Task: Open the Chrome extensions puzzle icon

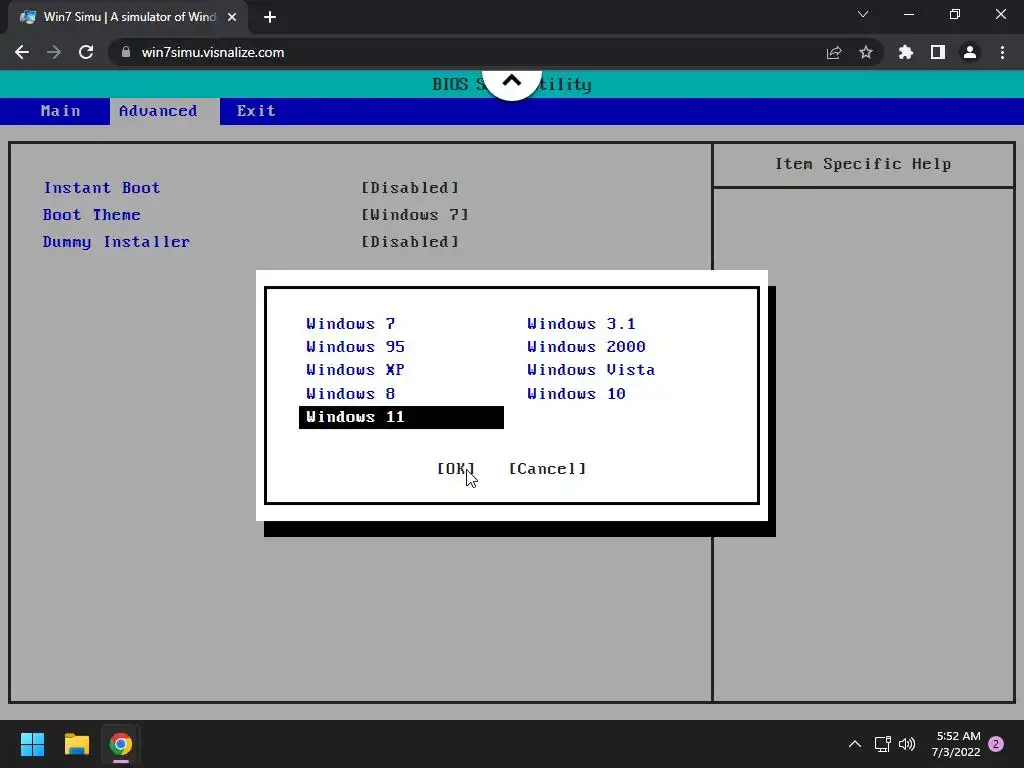Action: 906,52
